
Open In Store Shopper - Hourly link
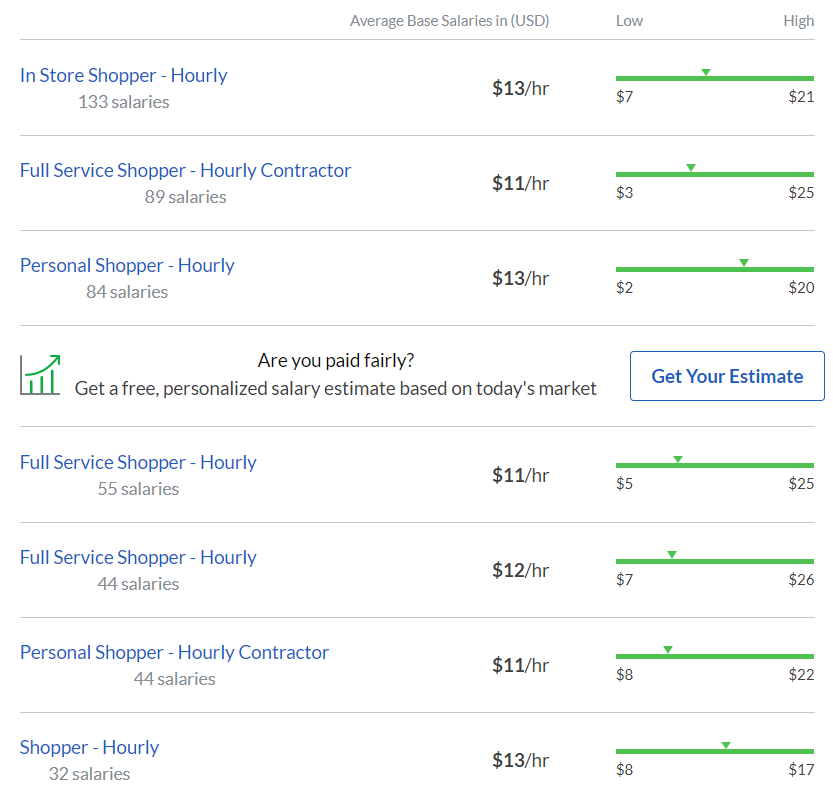[x=123, y=75]
